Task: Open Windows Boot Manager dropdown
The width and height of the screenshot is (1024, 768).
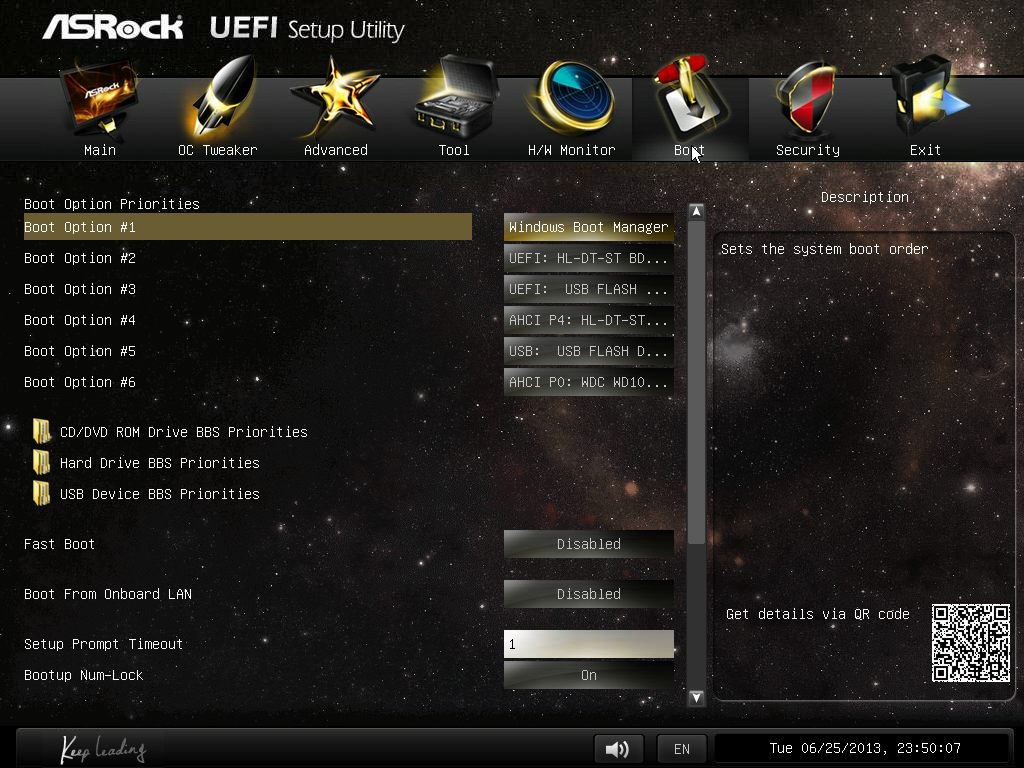Action: (588, 227)
